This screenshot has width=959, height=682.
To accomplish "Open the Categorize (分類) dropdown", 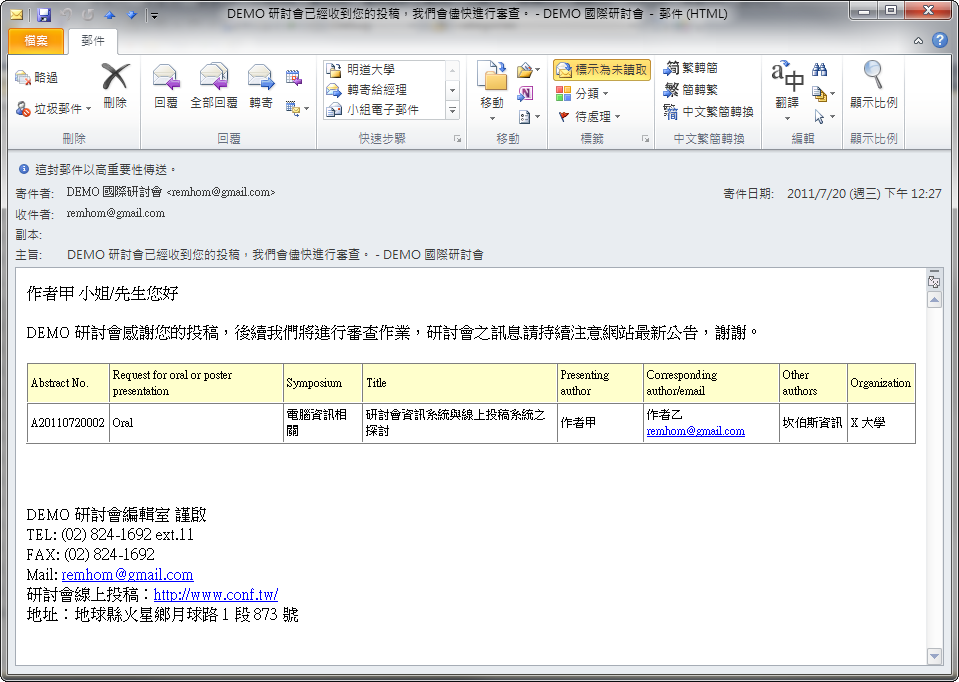I will 606,93.
